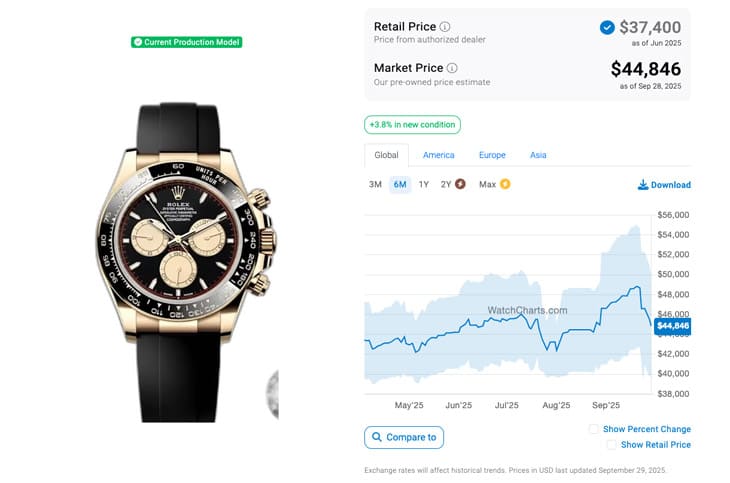The height and width of the screenshot is (483, 730).
Task: Click the Market Price info icon
Action: [452, 68]
